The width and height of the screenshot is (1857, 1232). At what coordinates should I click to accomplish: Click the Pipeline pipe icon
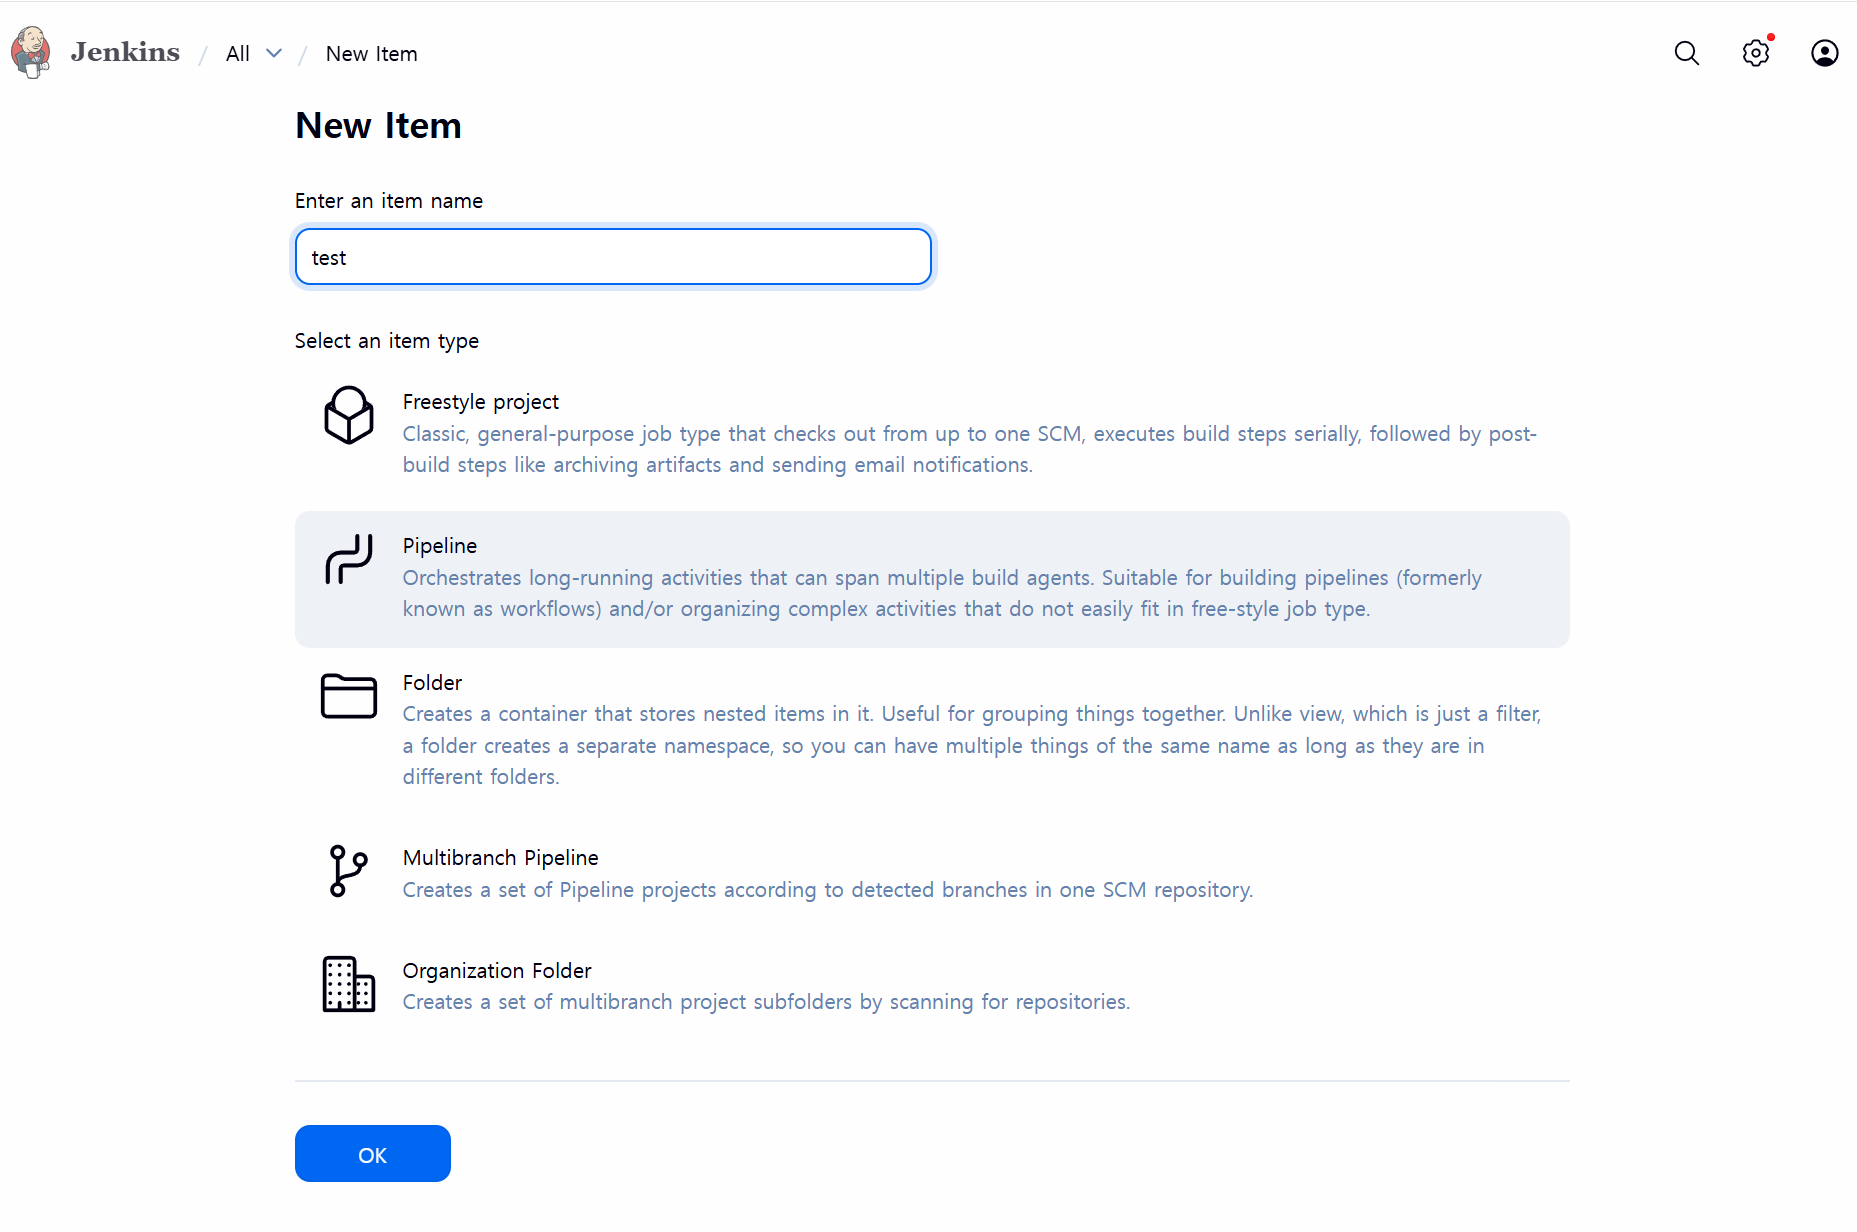point(349,559)
